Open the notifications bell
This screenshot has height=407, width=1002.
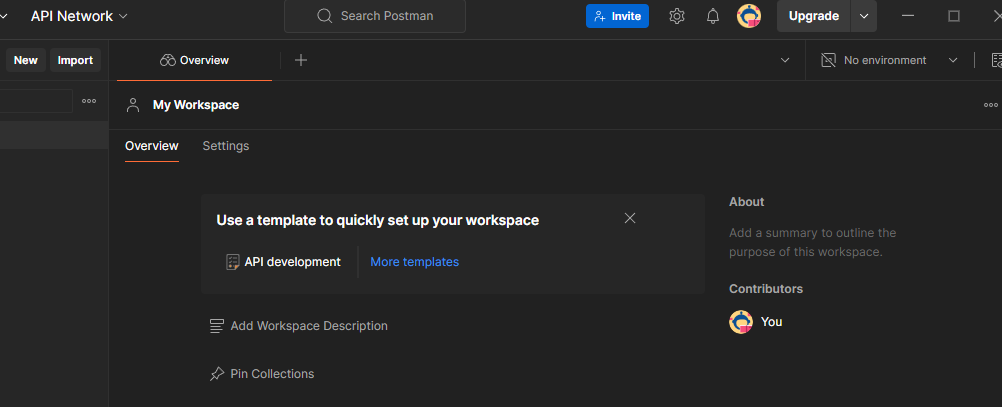click(x=713, y=16)
